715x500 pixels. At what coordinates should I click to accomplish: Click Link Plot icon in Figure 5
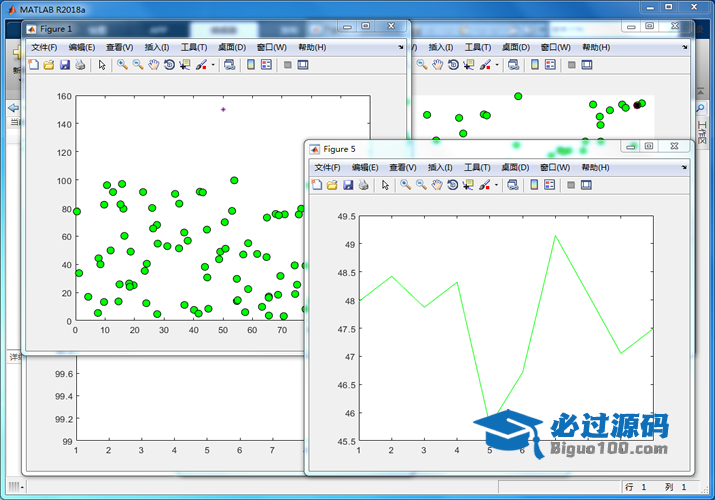tap(513, 185)
